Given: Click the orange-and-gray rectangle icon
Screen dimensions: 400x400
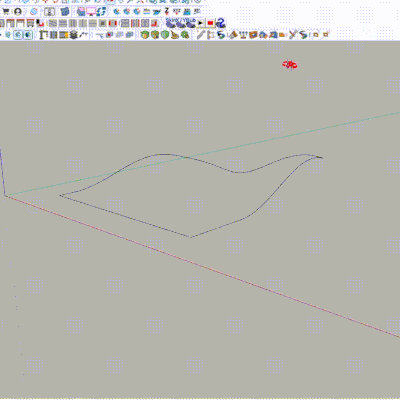Looking at the screenshot, I should pyautogui.click(x=64, y=34).
